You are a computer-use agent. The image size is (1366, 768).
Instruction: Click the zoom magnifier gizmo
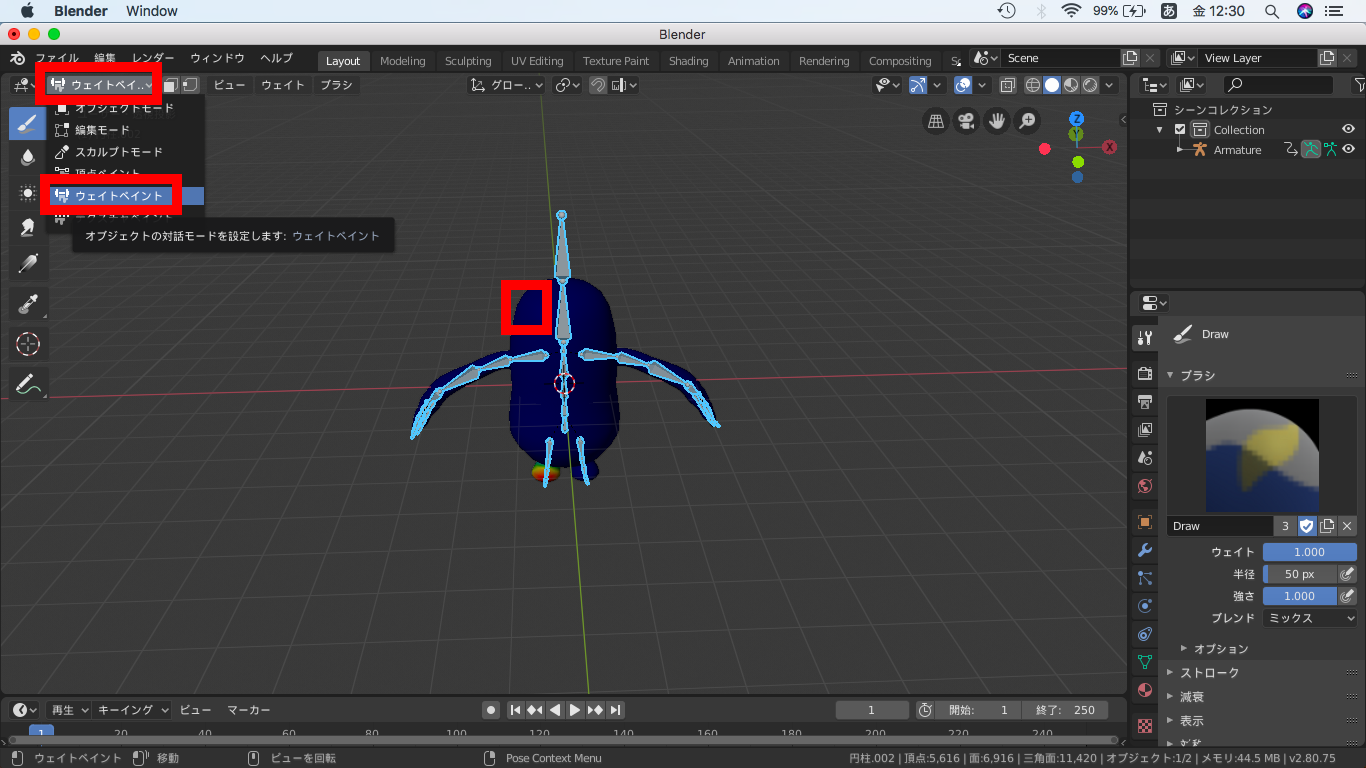tap(1027, 121)
